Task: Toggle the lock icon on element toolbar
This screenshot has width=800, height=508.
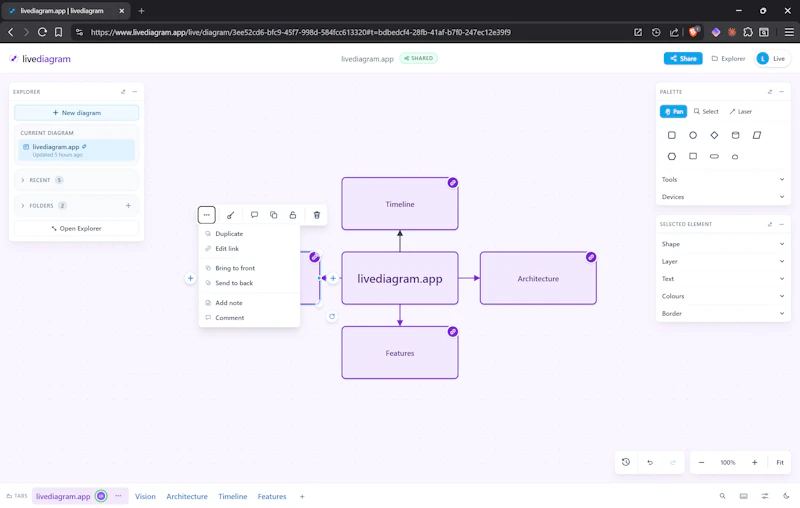Action: click(293, 215)
